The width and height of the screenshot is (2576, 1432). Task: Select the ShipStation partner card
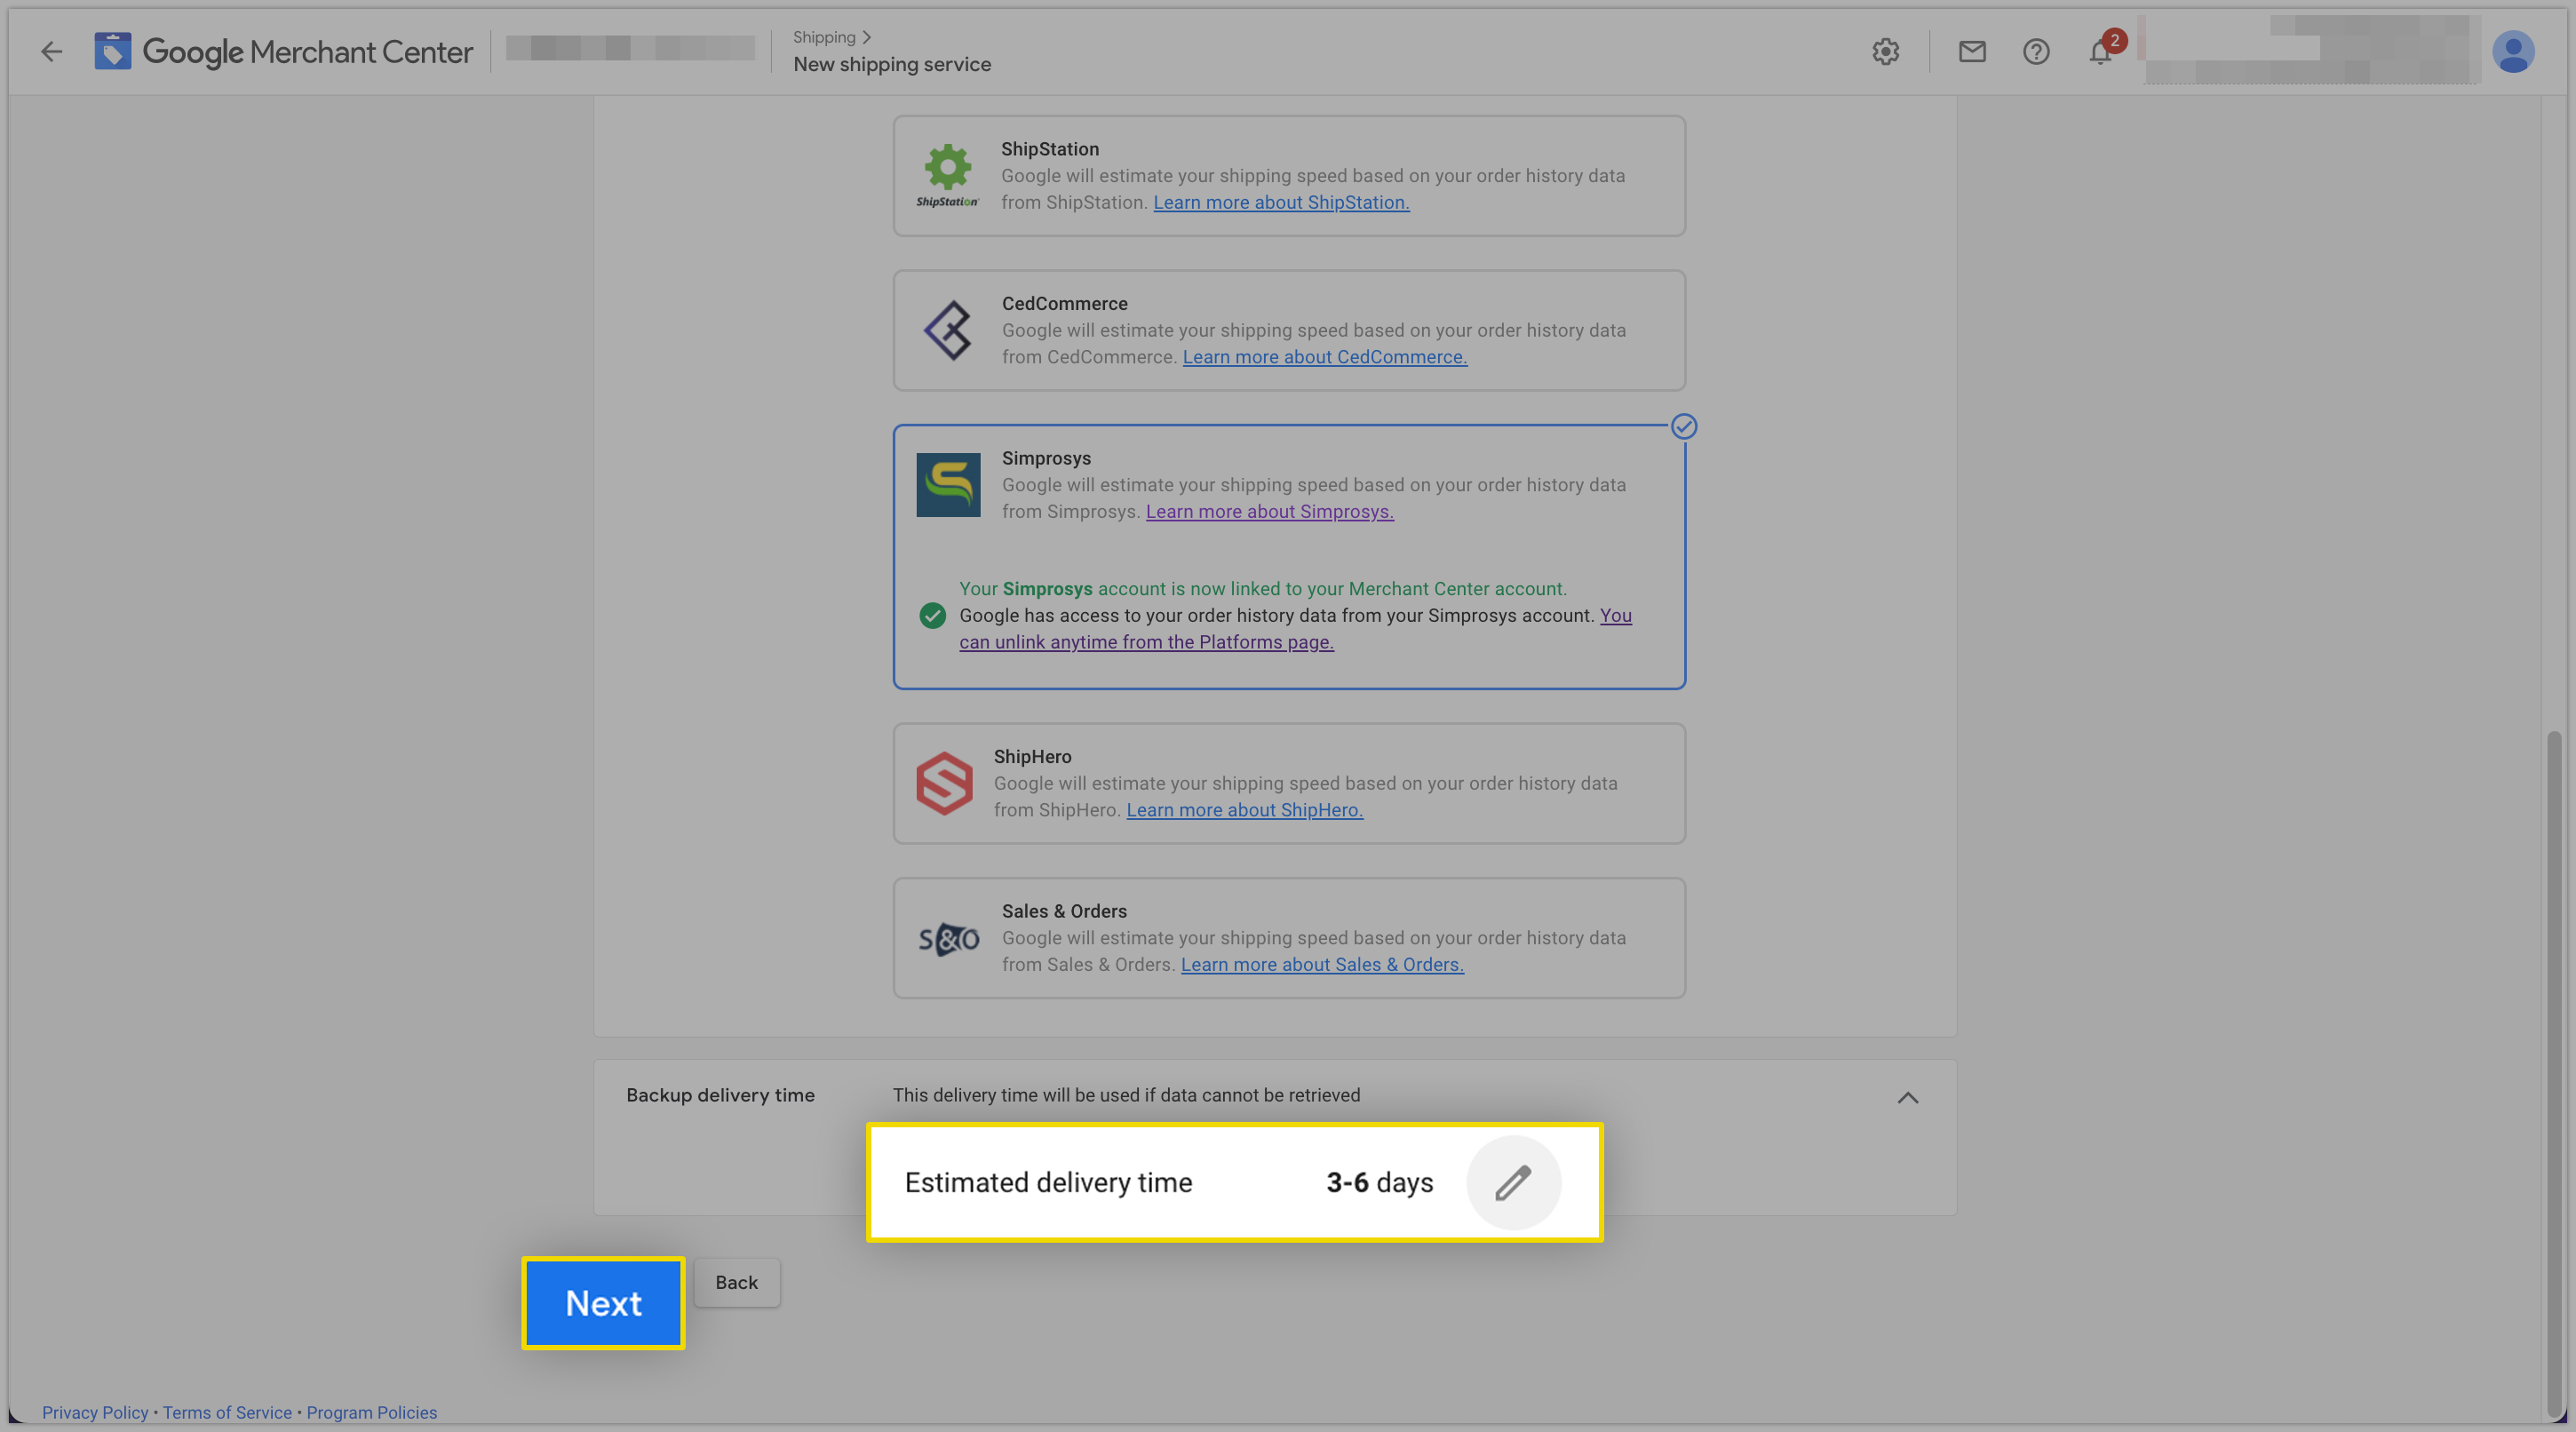coord(1288,176)
